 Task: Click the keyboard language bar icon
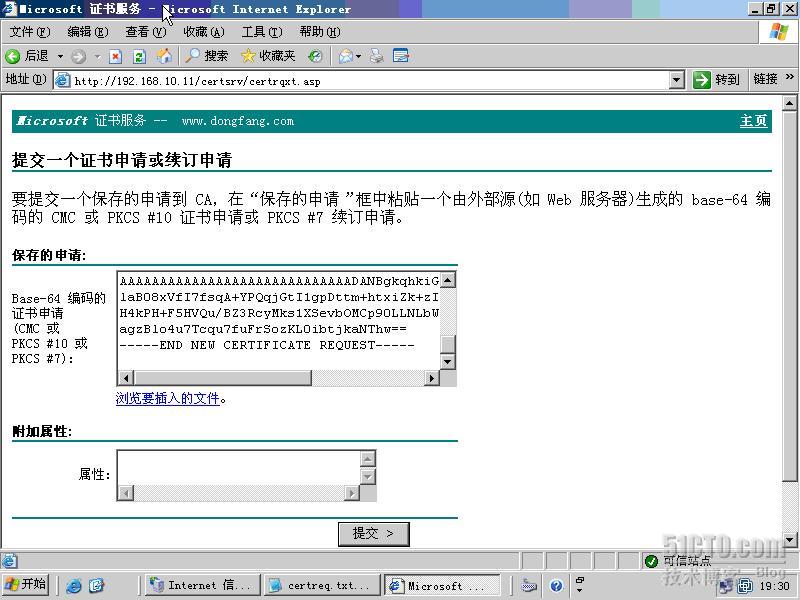529,586
